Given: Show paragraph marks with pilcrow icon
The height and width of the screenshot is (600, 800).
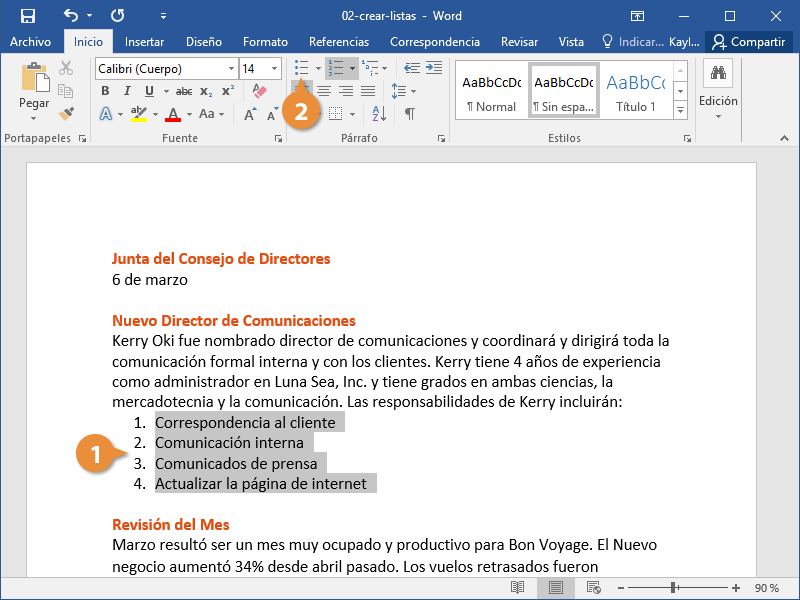Looking at the screenshot, I should pos(410,114).
